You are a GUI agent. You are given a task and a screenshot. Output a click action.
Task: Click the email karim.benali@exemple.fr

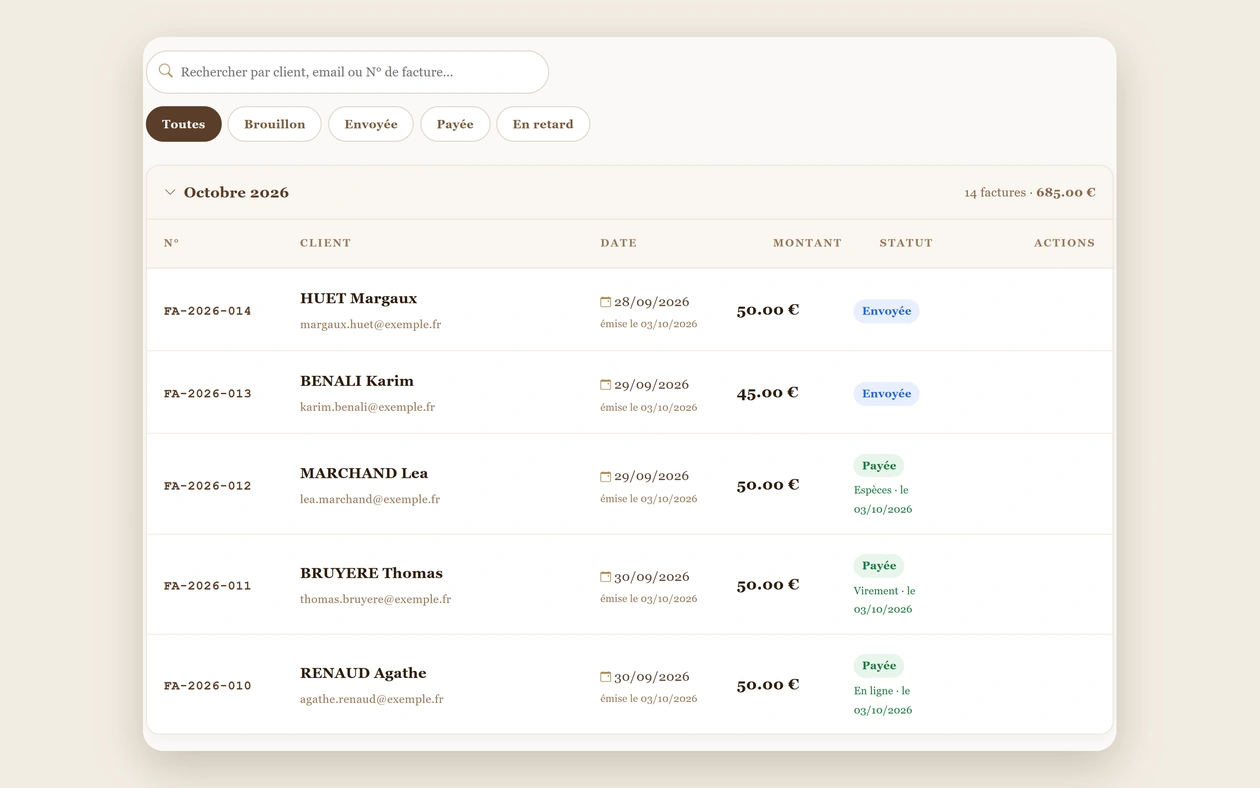[x=367, y=407]
